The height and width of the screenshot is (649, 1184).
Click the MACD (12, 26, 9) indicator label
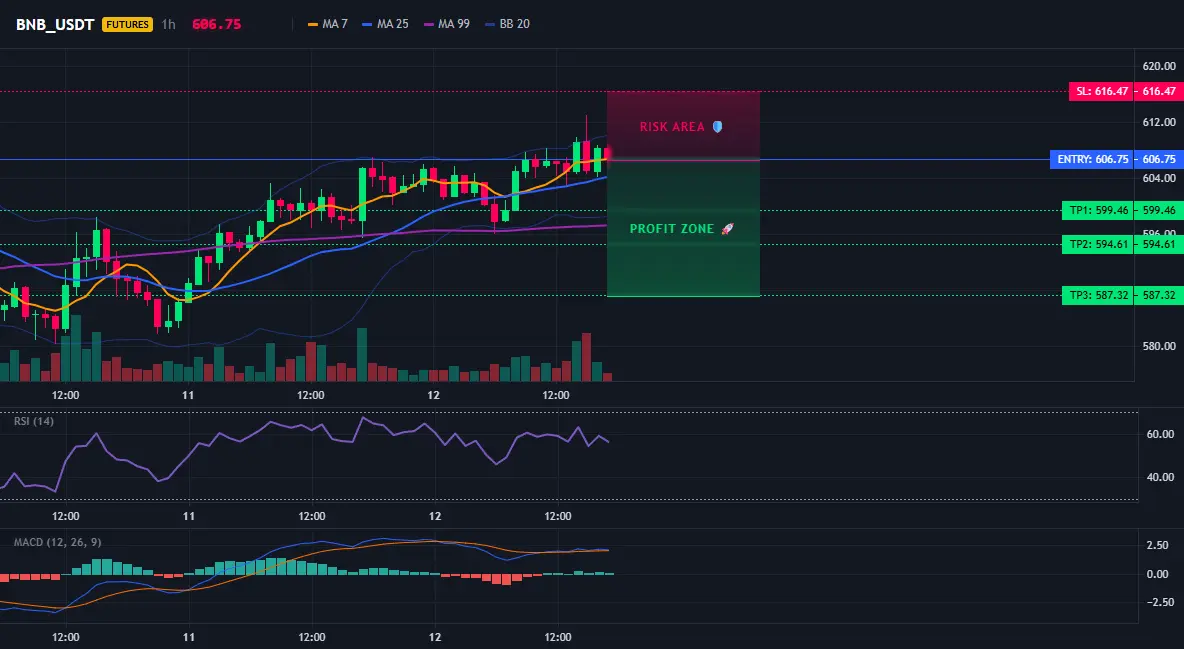tap(57, 542)
